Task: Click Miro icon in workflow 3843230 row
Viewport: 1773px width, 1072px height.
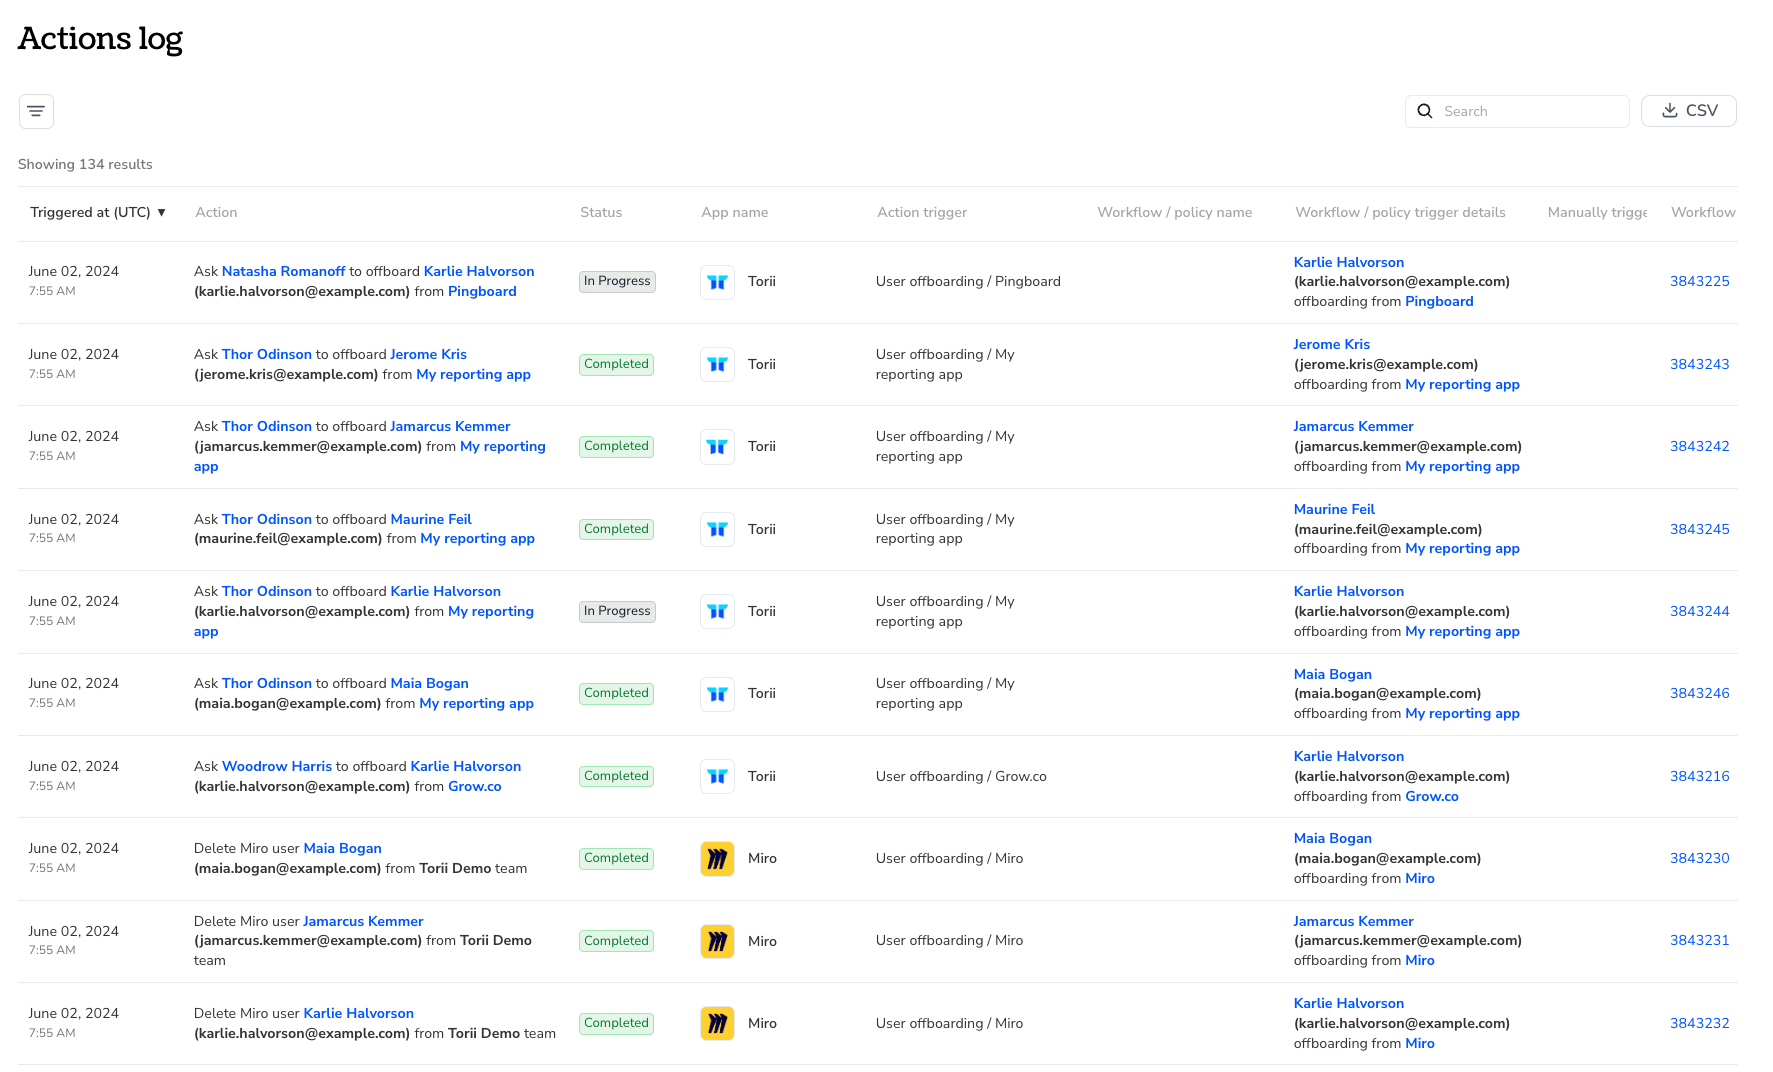Action: point(717,858)
